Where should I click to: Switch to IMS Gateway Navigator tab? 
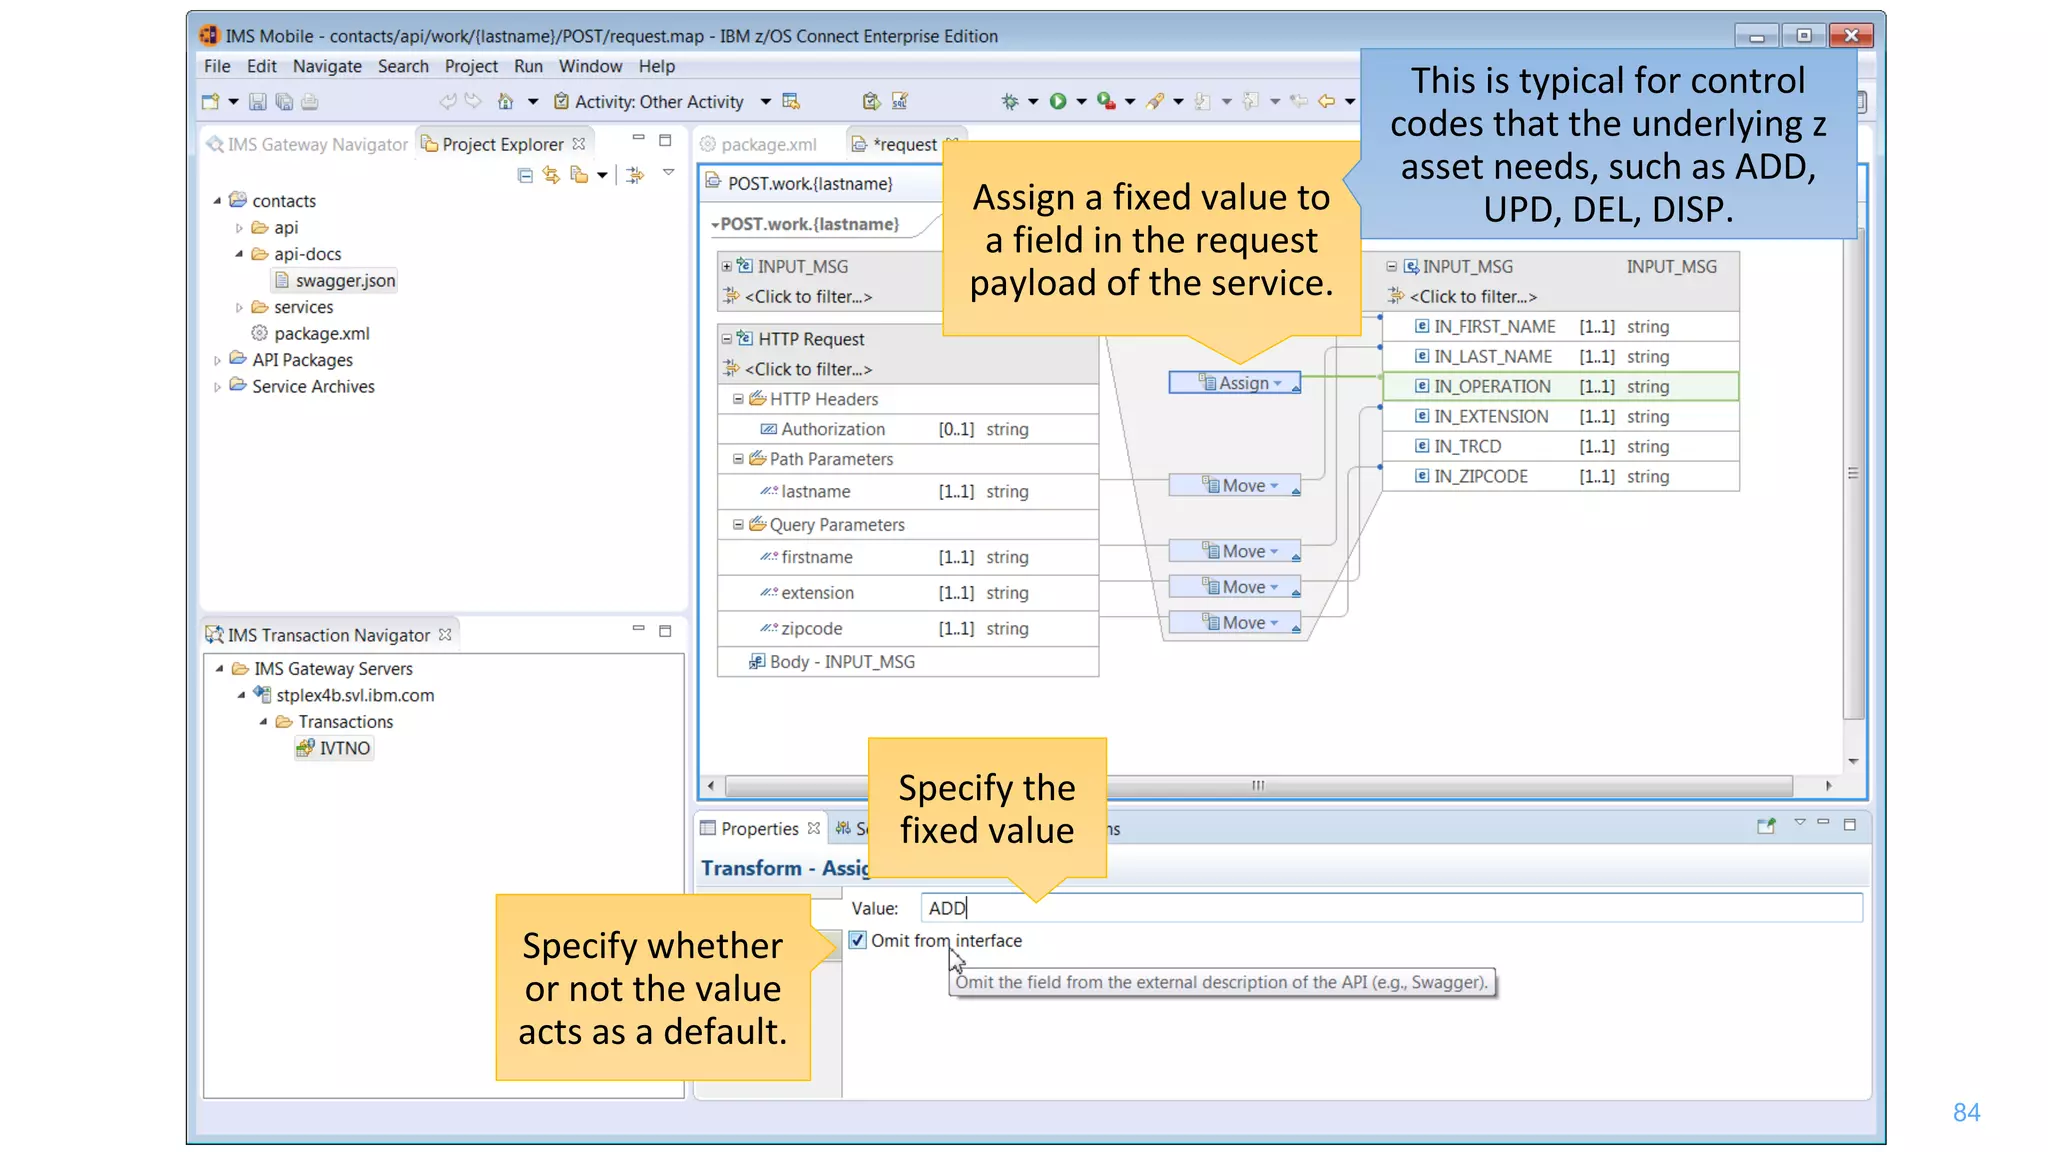click(307, 144)
